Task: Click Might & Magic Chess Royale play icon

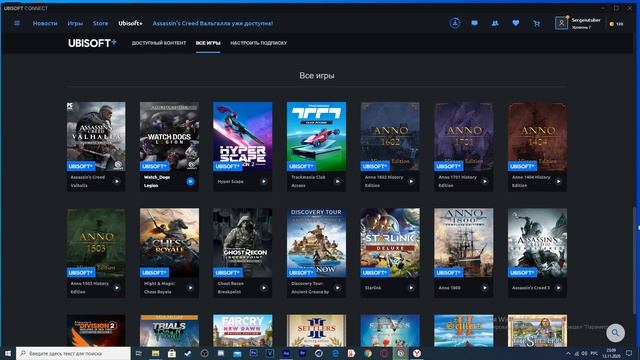Action: 190,288
